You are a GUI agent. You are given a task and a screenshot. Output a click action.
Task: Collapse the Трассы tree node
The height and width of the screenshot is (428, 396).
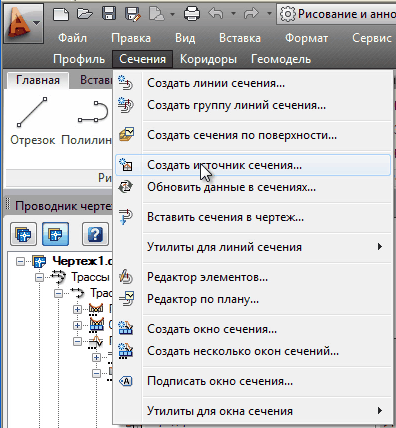click(x=40, y=277)
